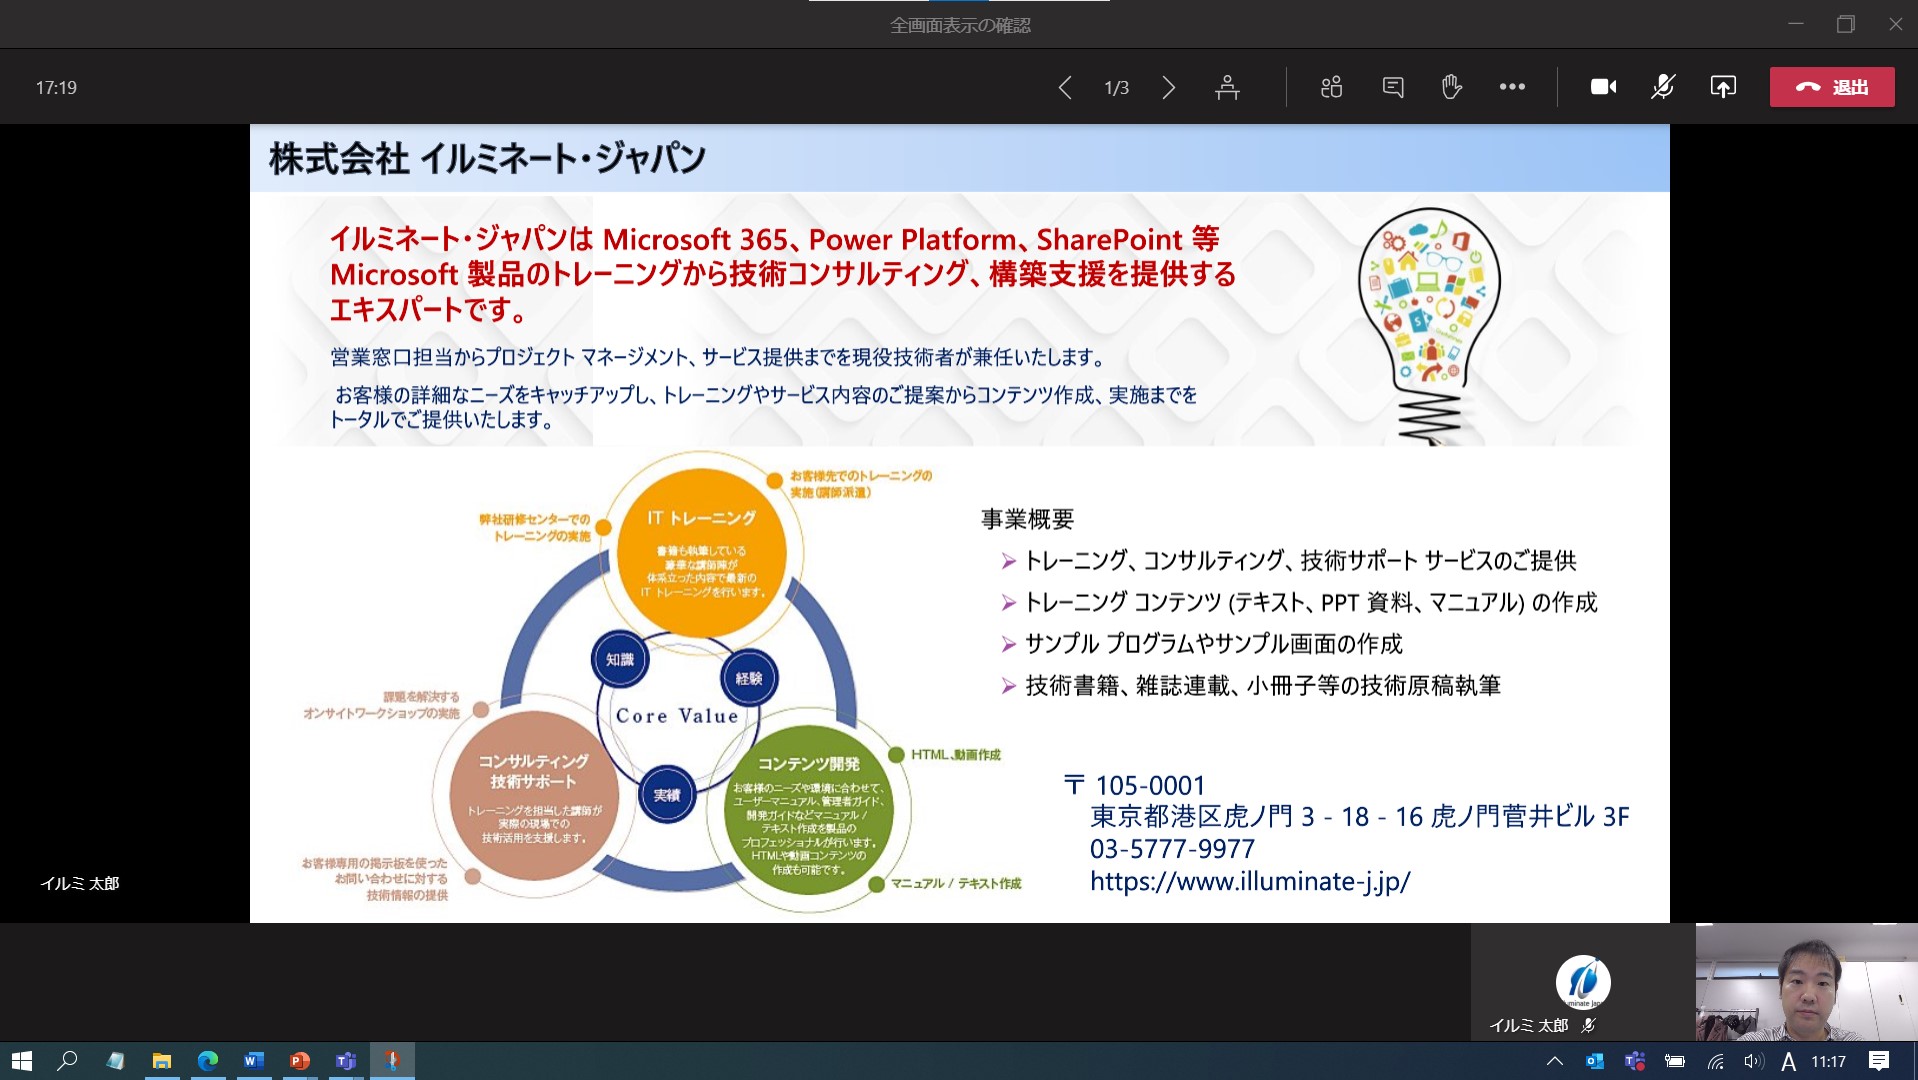Click the highlighted active app on taskbar

coord(392,1061)
